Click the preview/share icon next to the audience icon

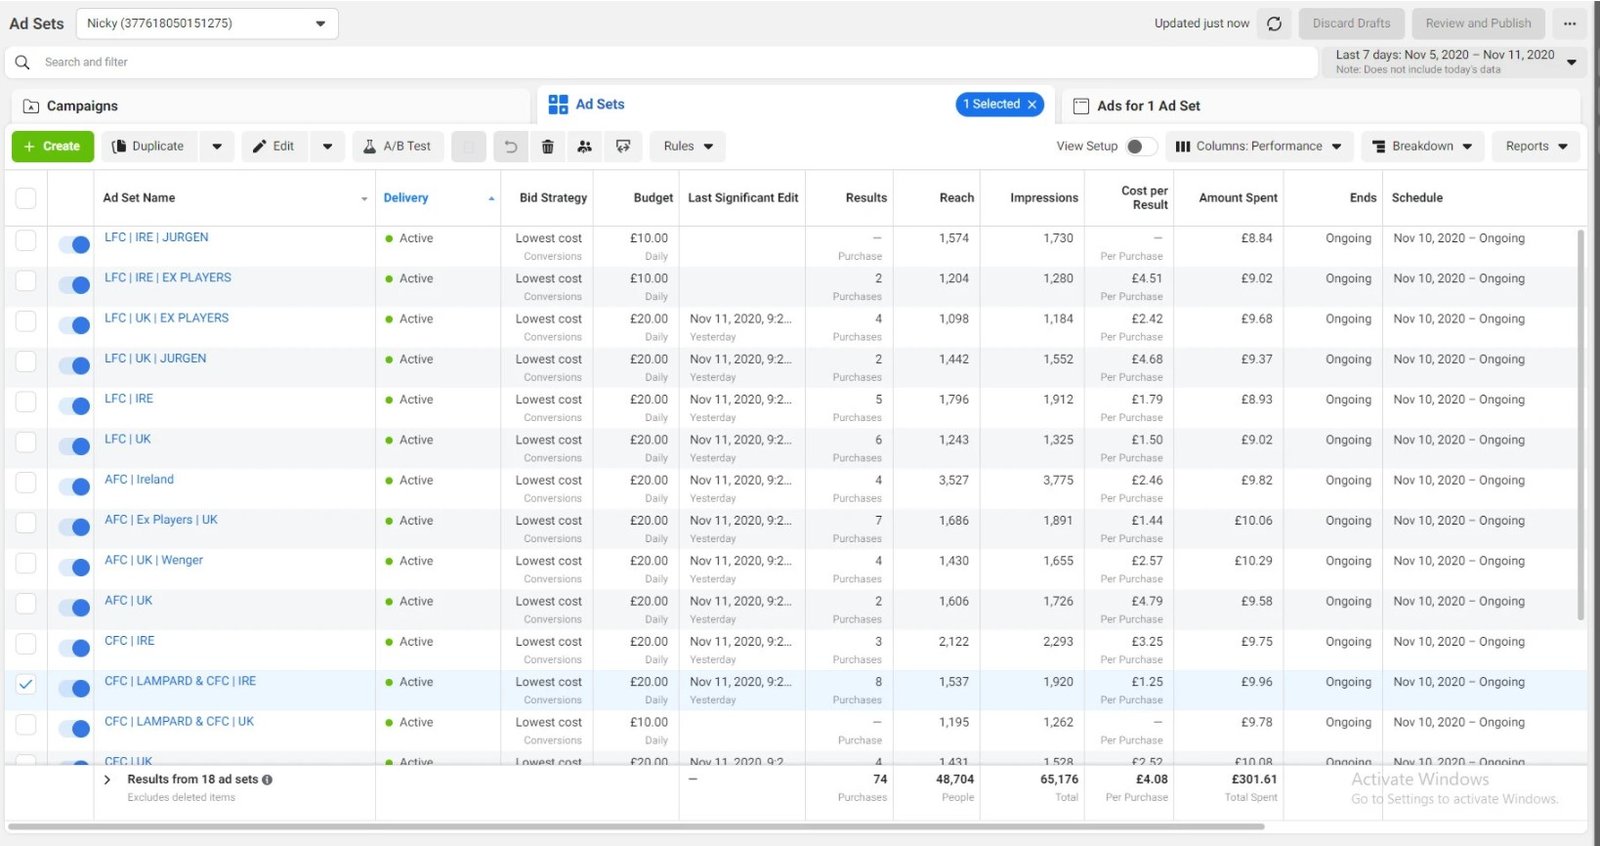[x=623, y=147]
